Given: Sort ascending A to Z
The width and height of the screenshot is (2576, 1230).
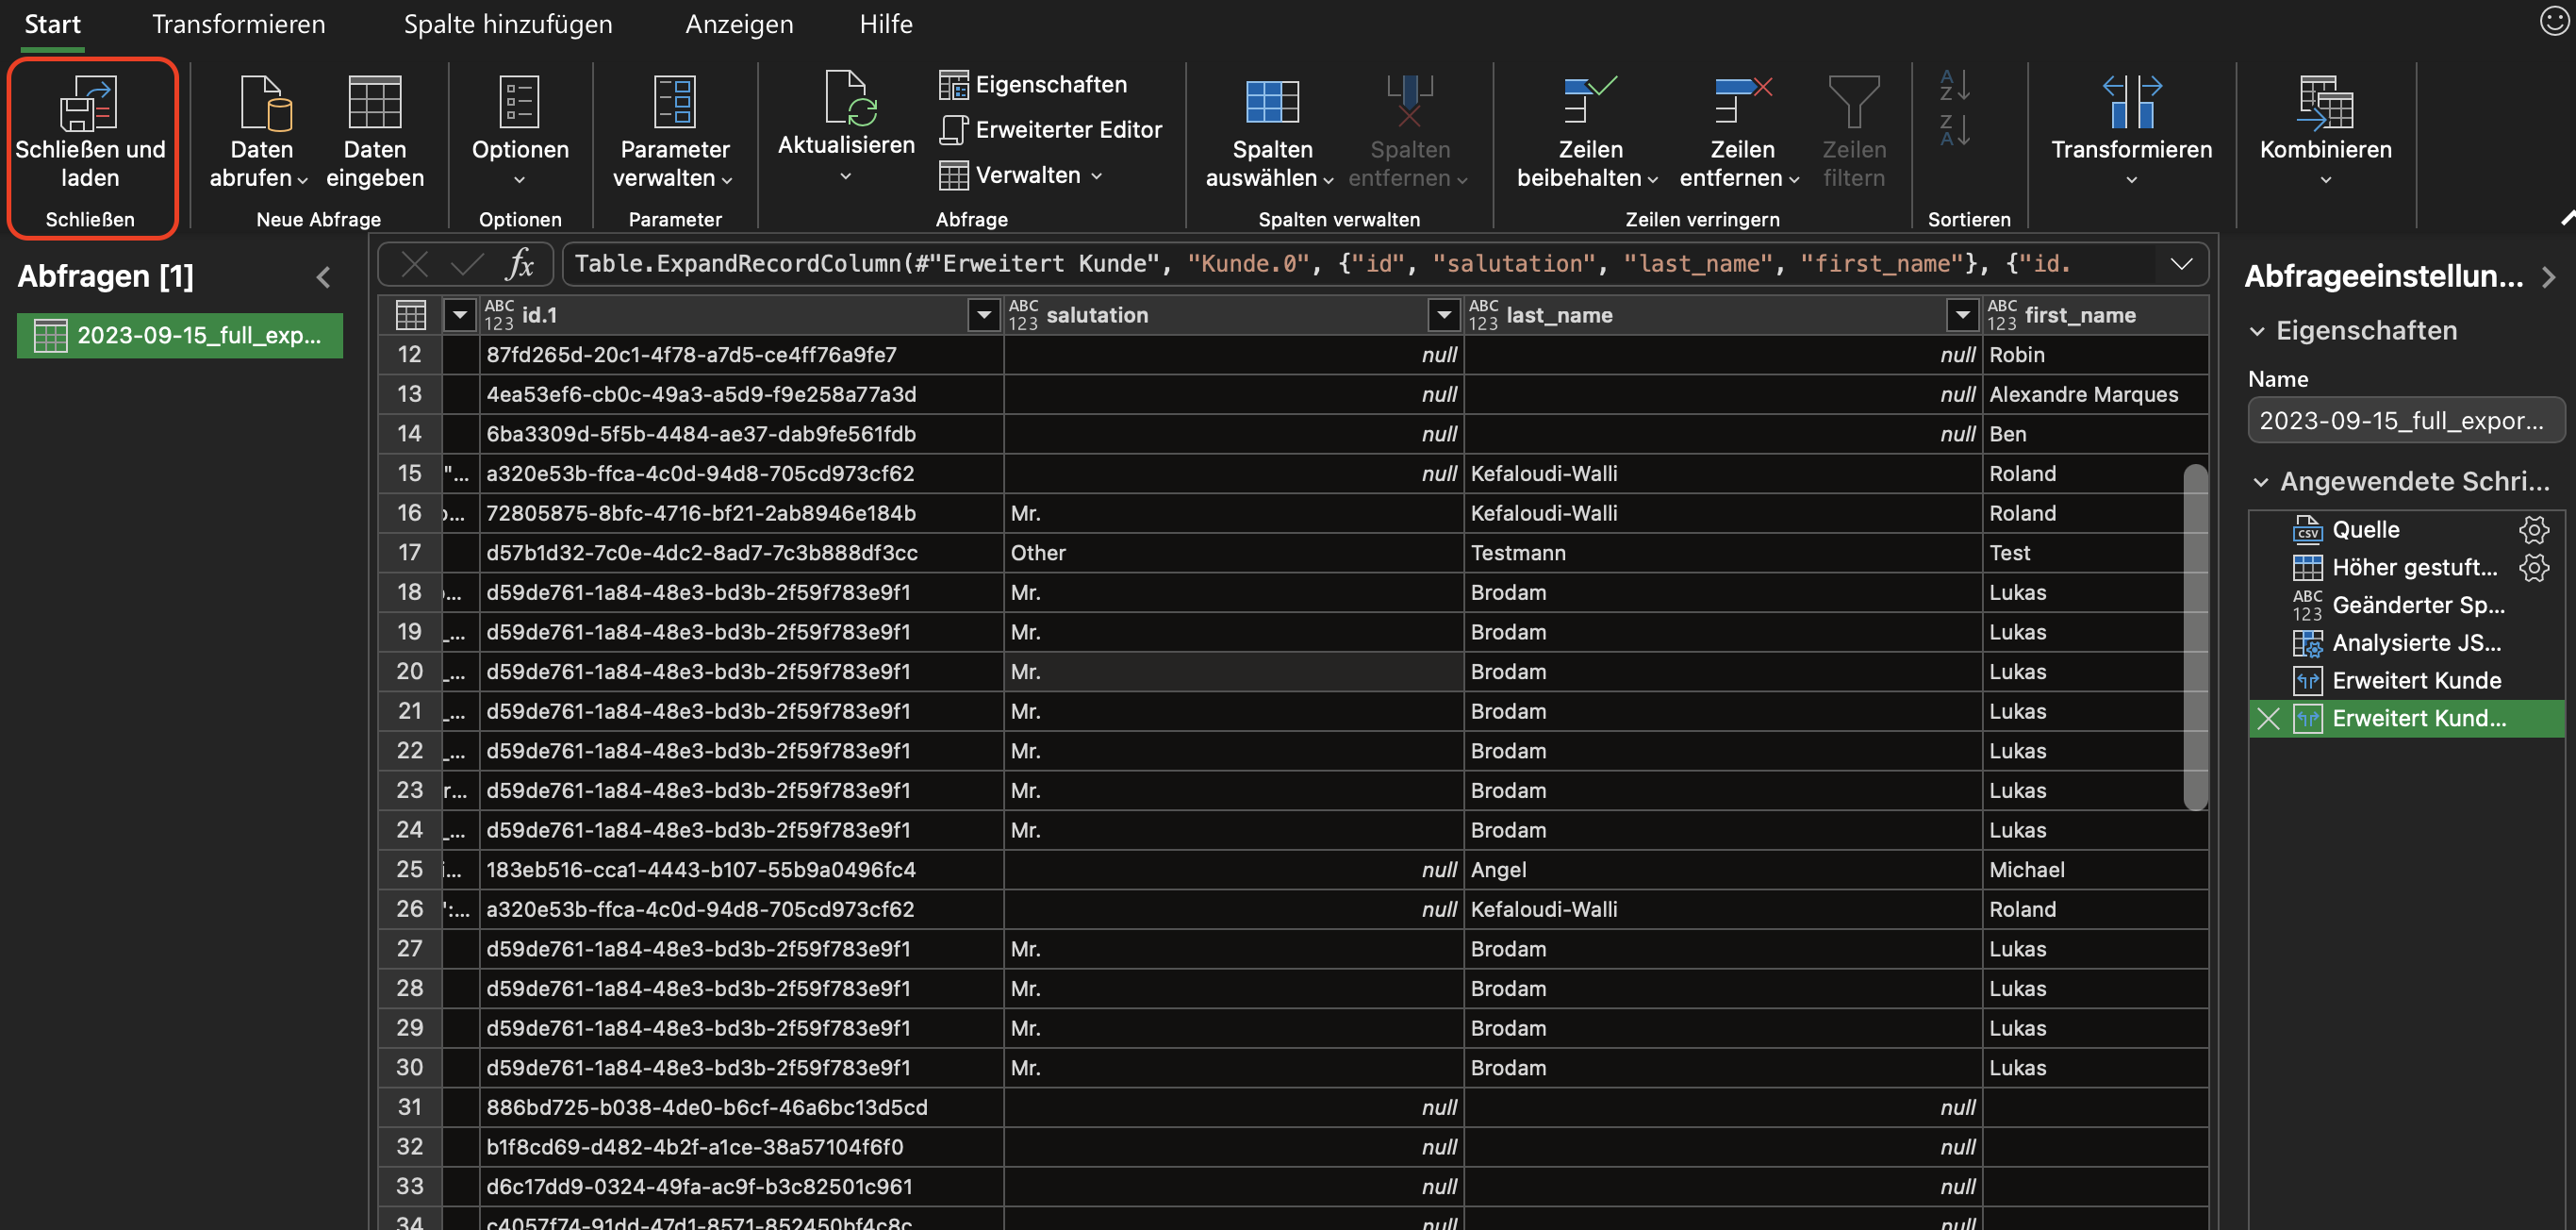Looking at the screenshot, I should [1954, 85].
